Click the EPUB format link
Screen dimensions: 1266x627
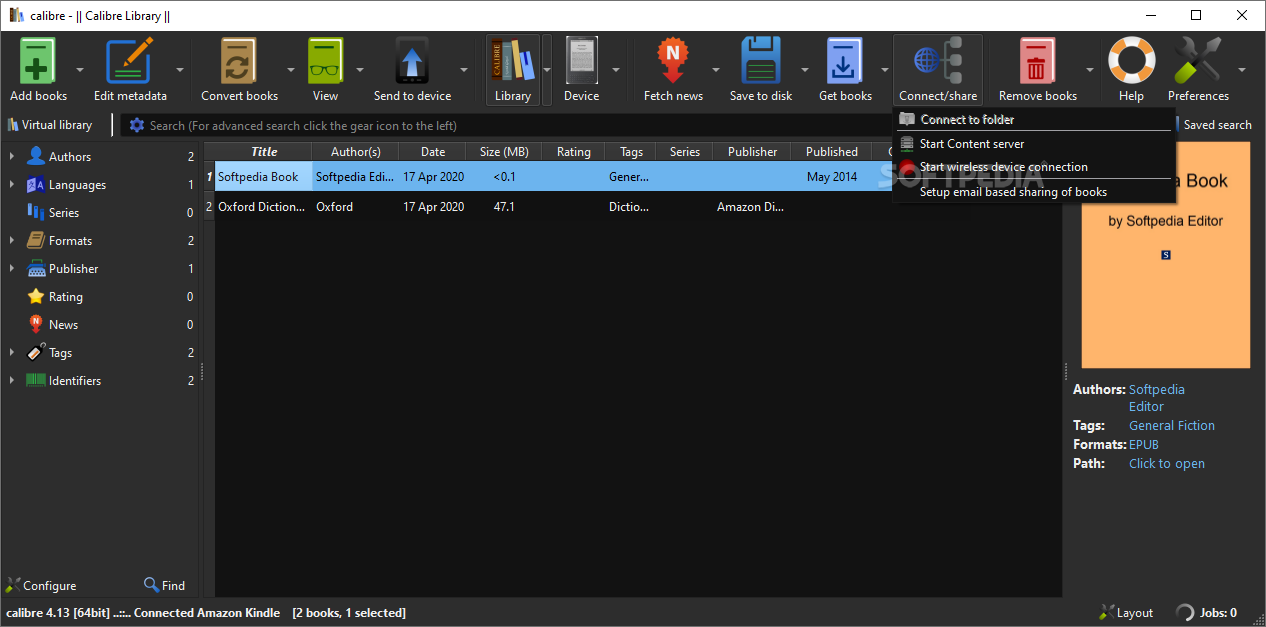point(1144,445)
